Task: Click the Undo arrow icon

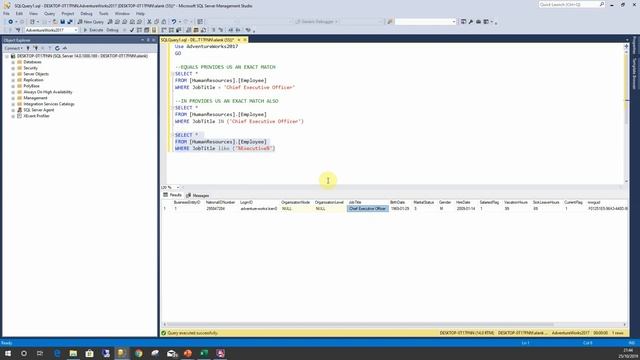Action: point(174,22)
